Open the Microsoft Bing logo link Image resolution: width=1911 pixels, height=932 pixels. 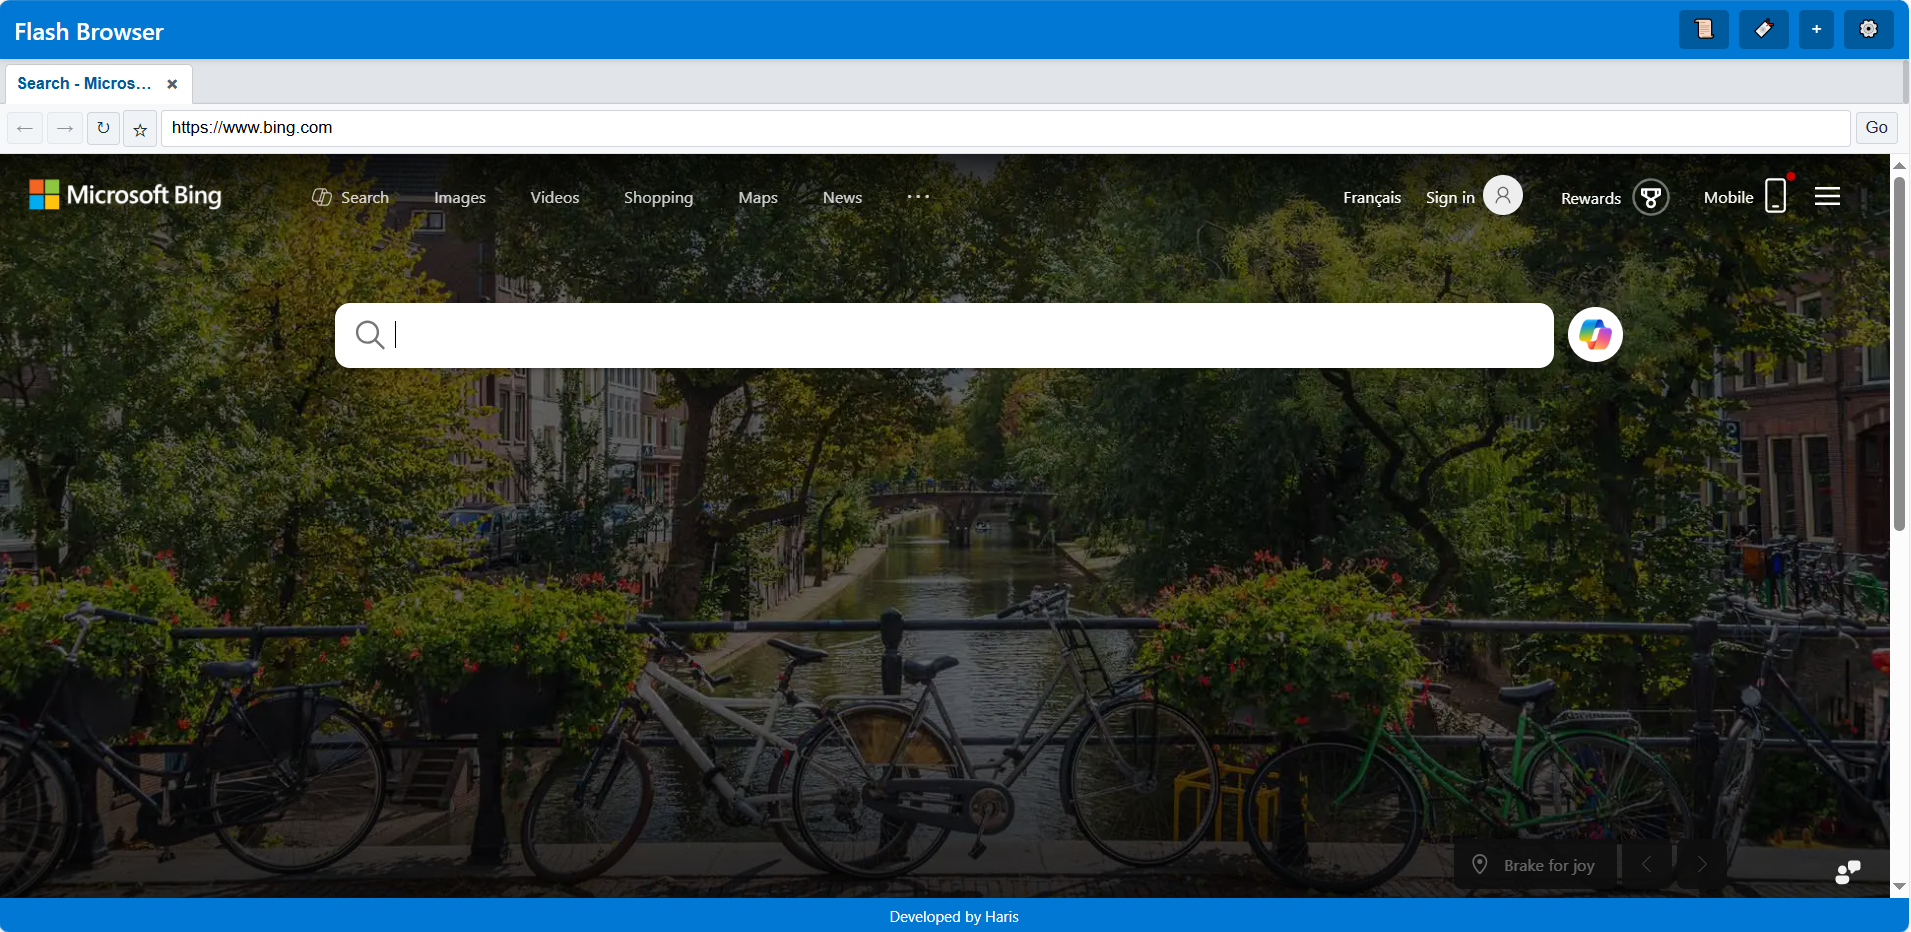point(126,195)
